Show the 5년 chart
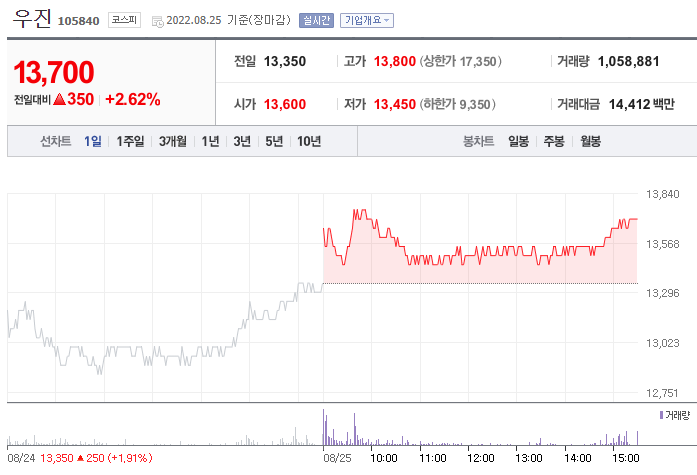697x475 pixels. 274,141
